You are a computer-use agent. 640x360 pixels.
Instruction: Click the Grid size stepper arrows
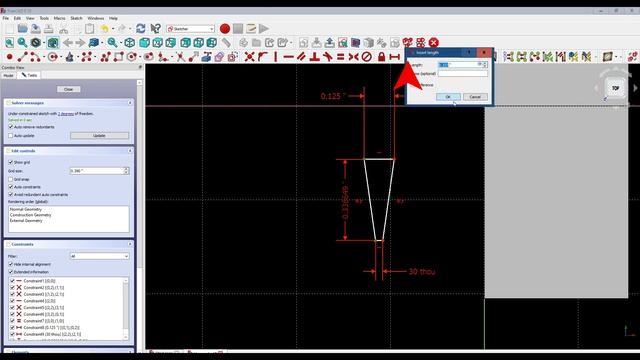point(126,171)
